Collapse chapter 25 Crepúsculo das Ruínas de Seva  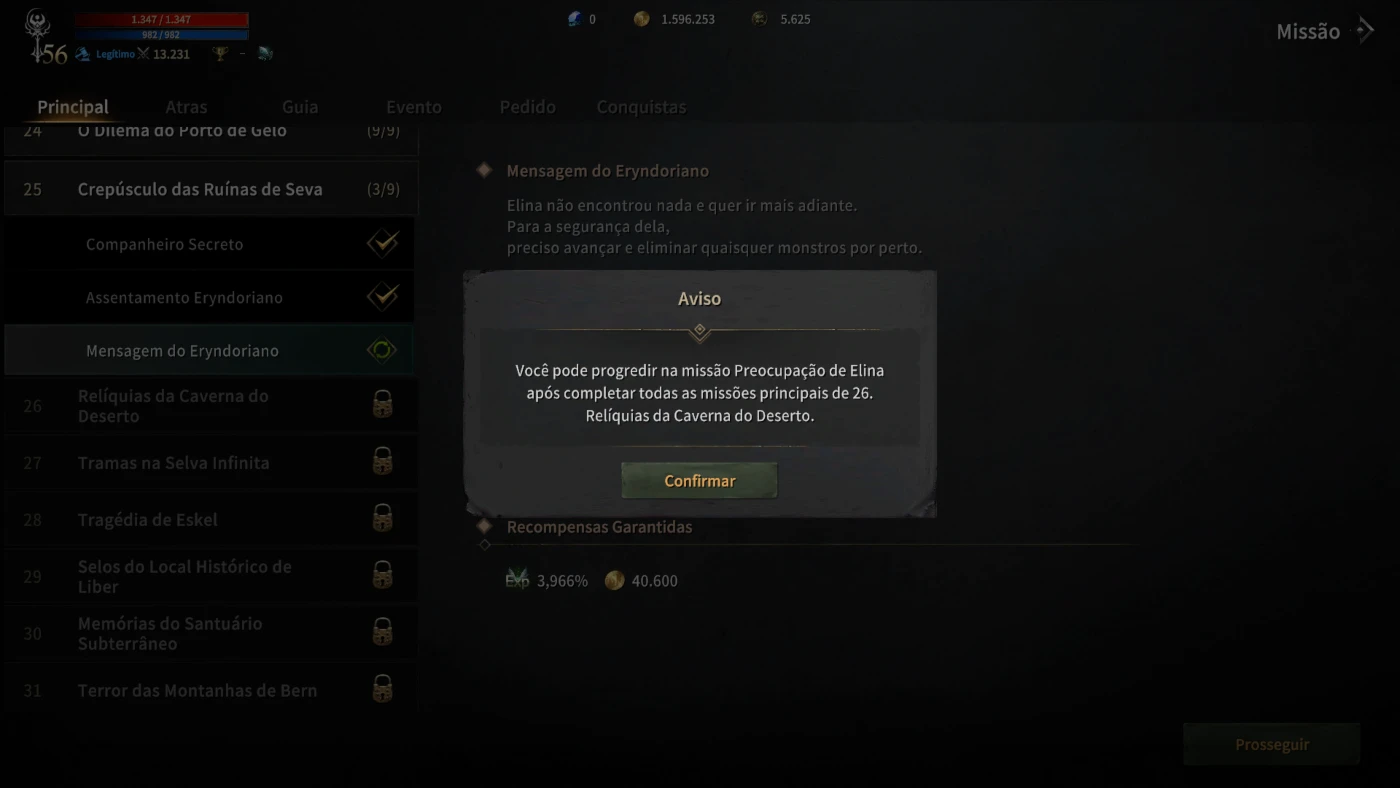click(211, 189)
